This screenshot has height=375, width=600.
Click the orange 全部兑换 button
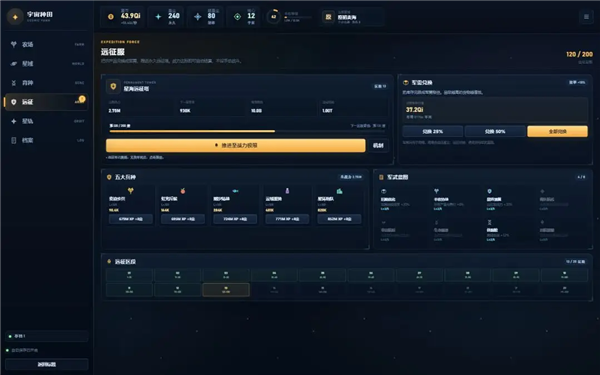[558, 131]
